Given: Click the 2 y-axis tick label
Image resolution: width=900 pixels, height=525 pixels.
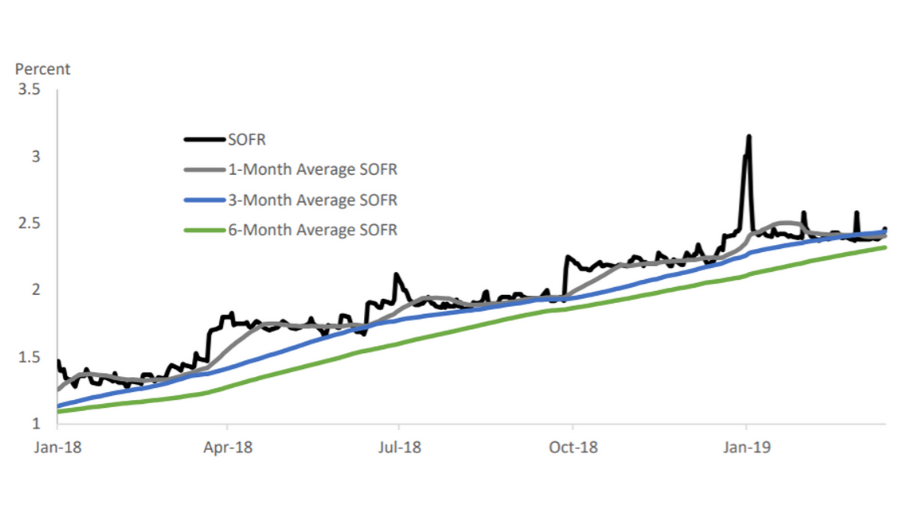Looking at the screenshot, I should click(x=36, y=290).
